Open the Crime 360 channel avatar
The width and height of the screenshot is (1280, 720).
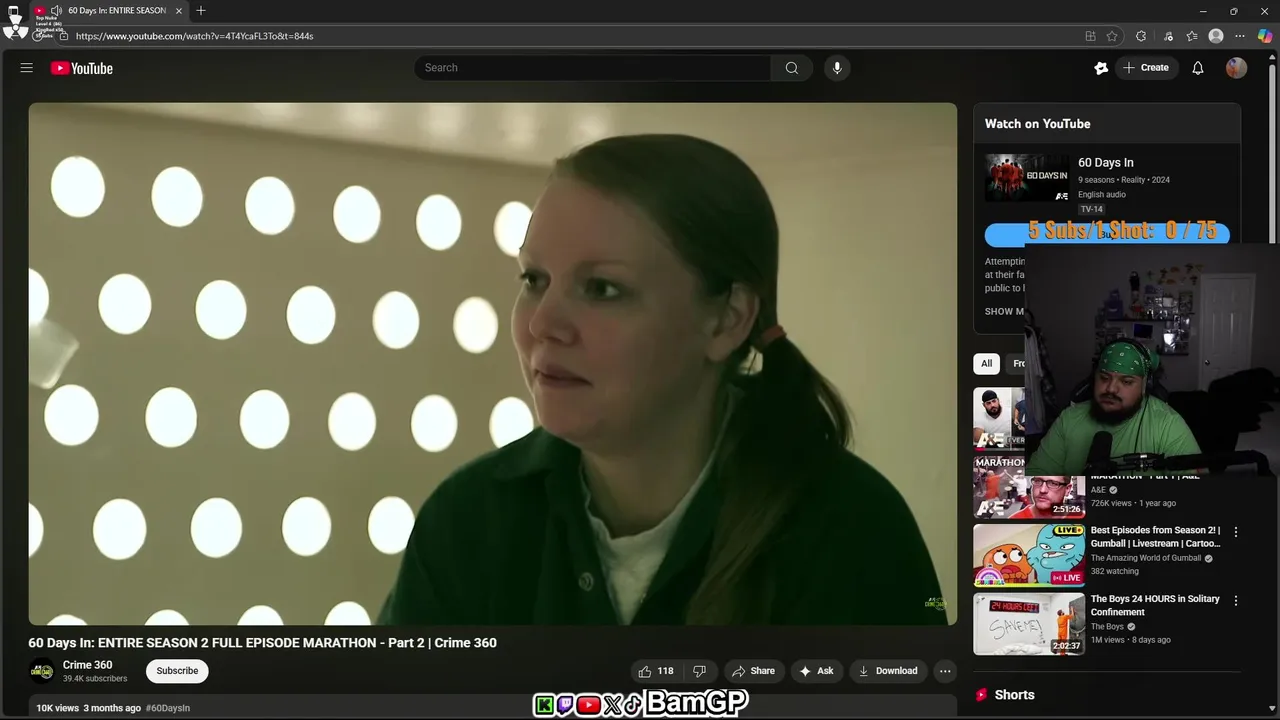pyautogui.click(x=41, y=671)
